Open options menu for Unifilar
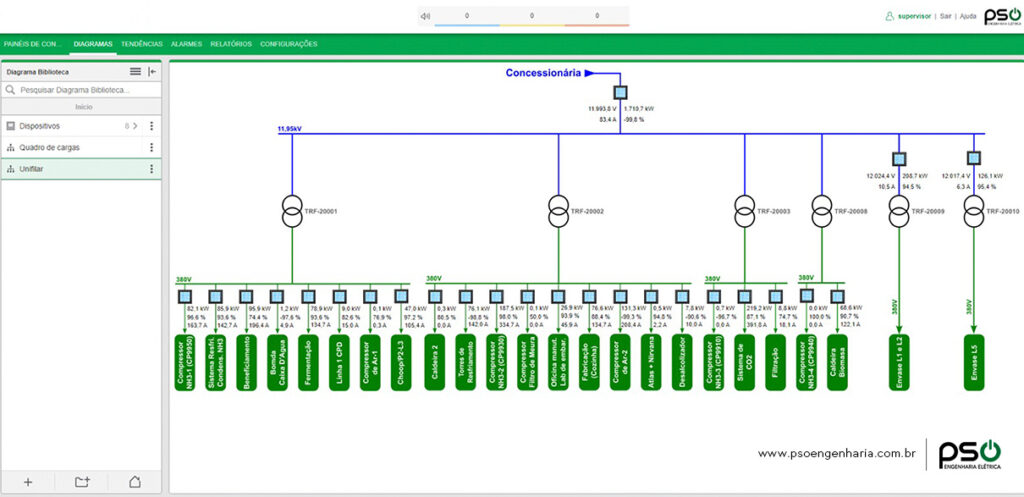The width and height of the screenshot is (1024, 497). pyautogui.click(x=152, y=170)
